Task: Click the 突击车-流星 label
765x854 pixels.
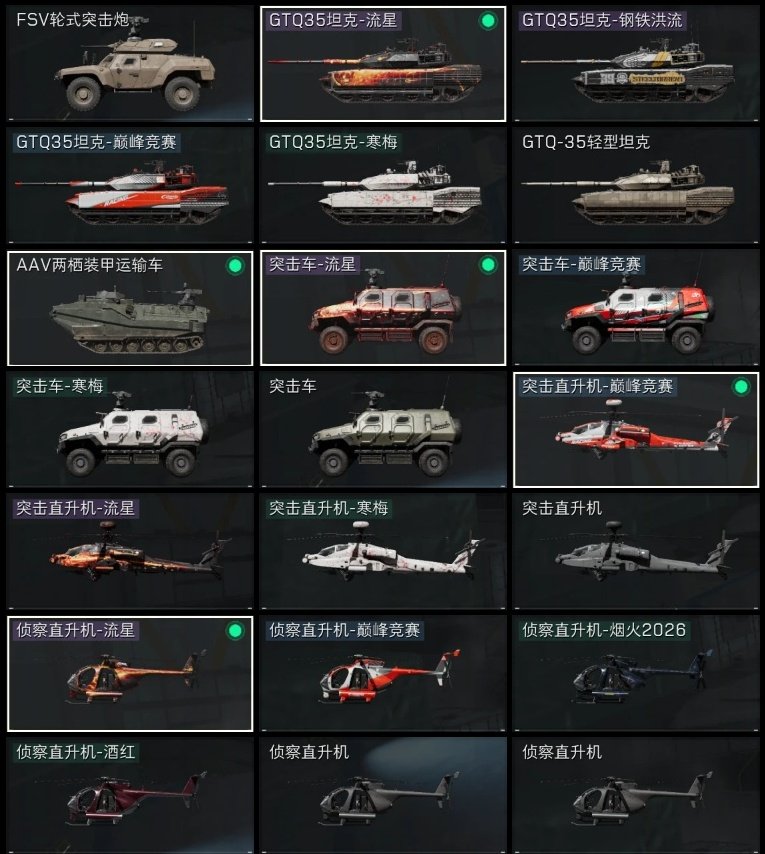Action: (x=312, y=264)
